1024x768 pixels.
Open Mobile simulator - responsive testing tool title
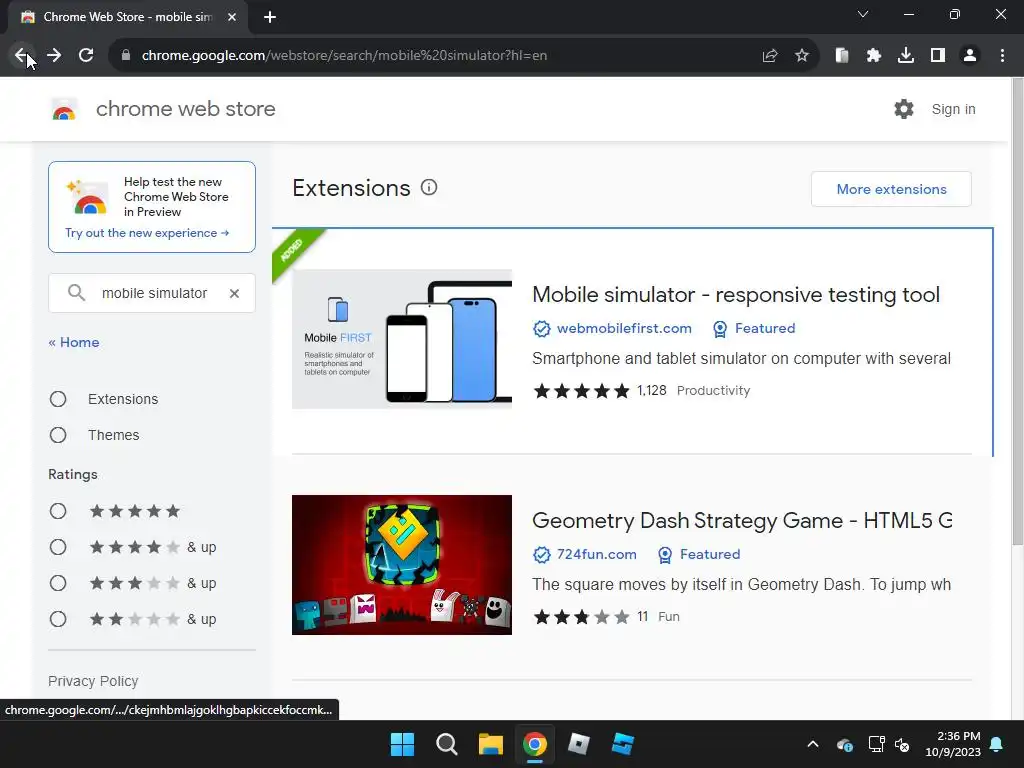(x=736, y=295)
